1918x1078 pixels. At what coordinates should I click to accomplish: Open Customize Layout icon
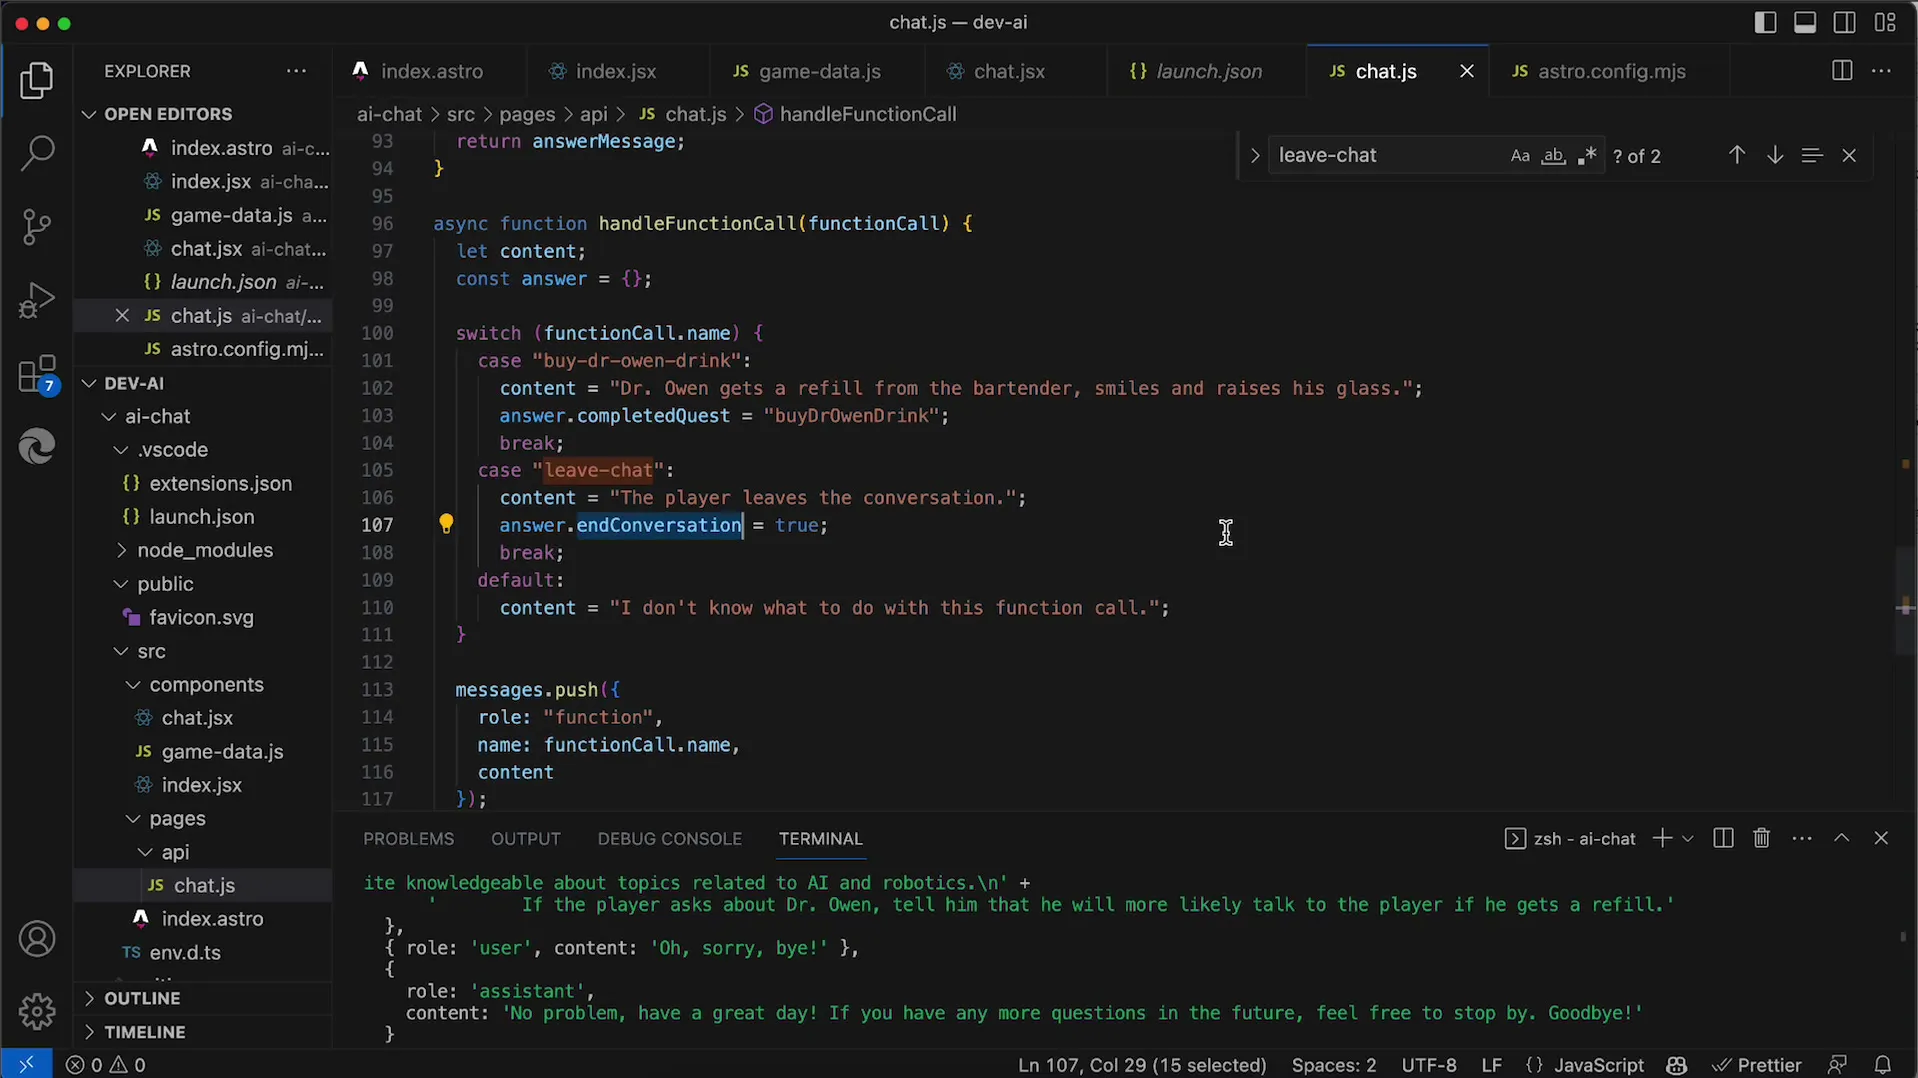tap(1885, 22)
